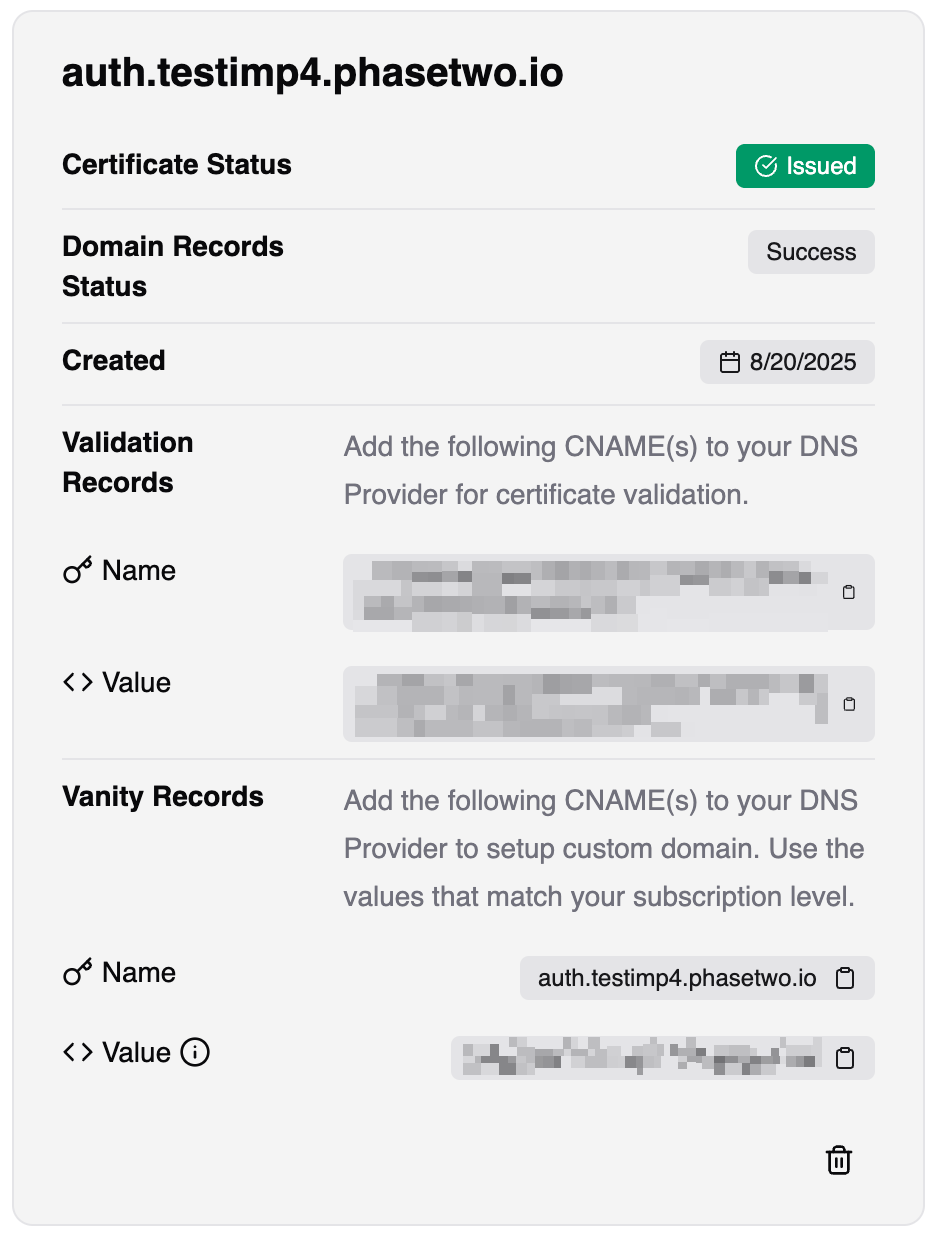Delete the domain using the trash icon
934x1238 pixels.
point(839,1160)
